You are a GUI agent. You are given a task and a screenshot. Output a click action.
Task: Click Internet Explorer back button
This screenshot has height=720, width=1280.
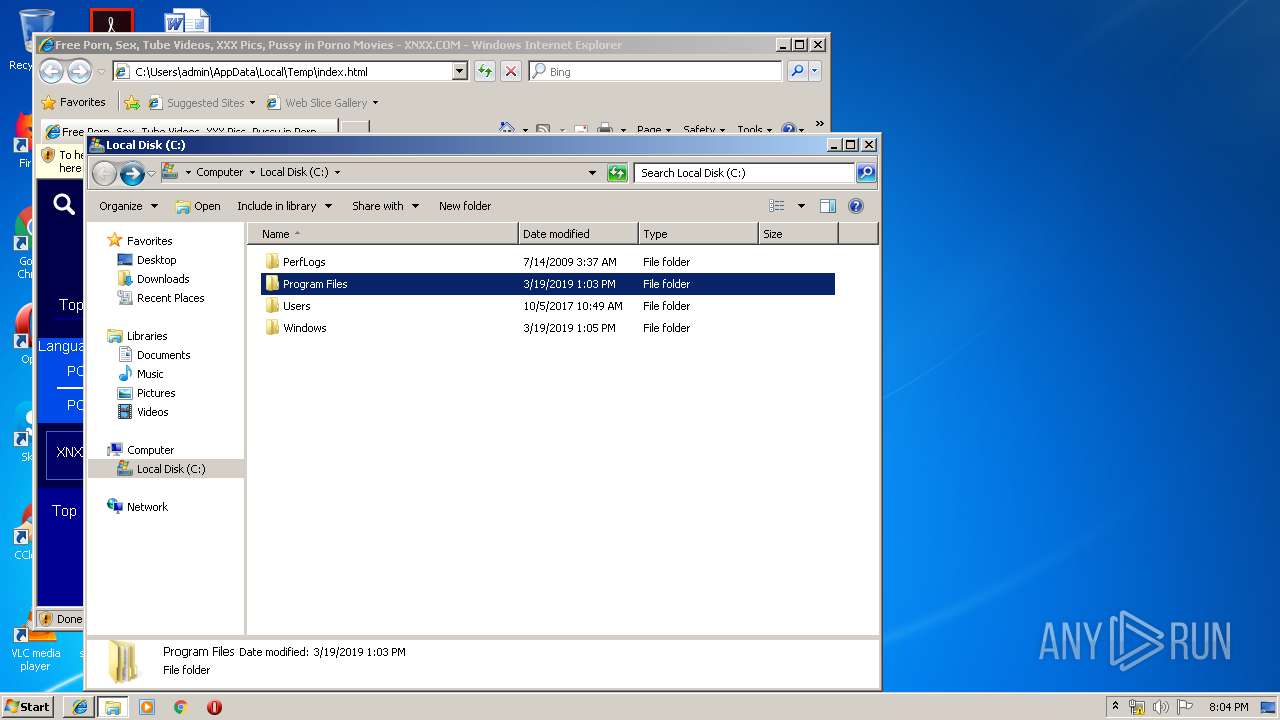point(51,71)
